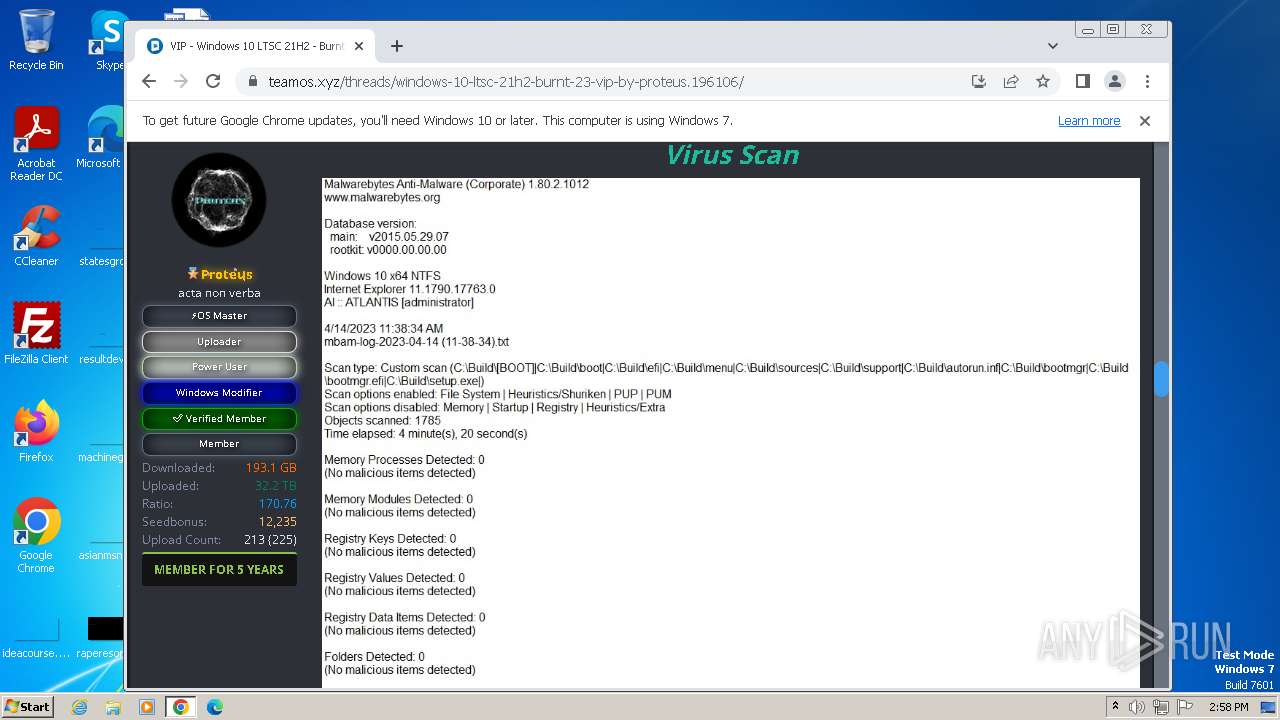Image resolution: width=1280 pixels, height=720 pixels.
Task: Dismiss the Chrome updates notification bar
Action: tap(1145, 121)
